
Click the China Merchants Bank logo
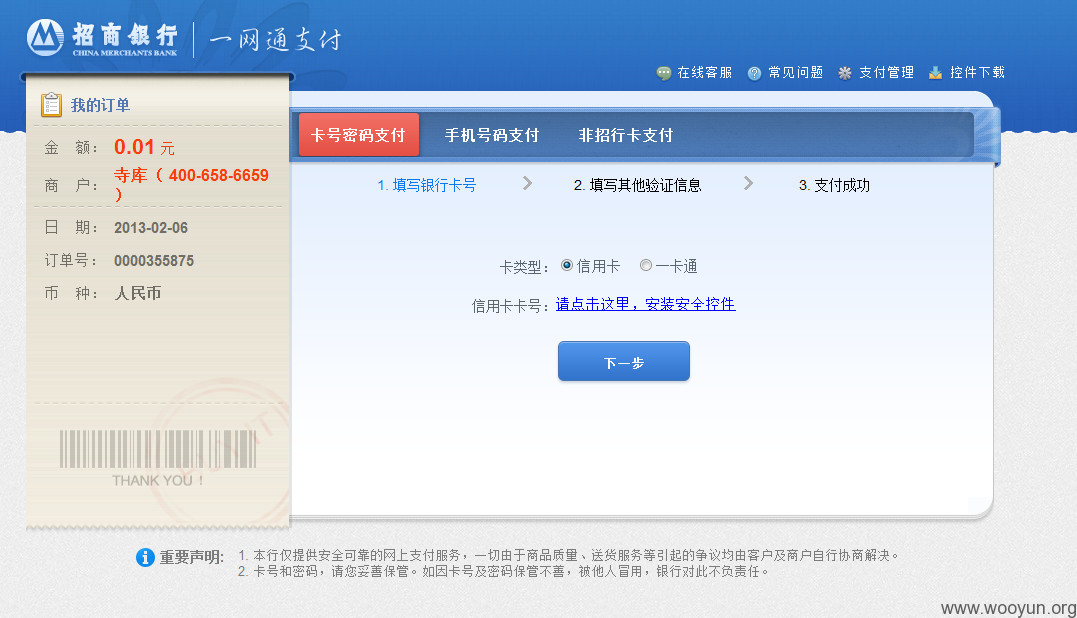[103, 38]
